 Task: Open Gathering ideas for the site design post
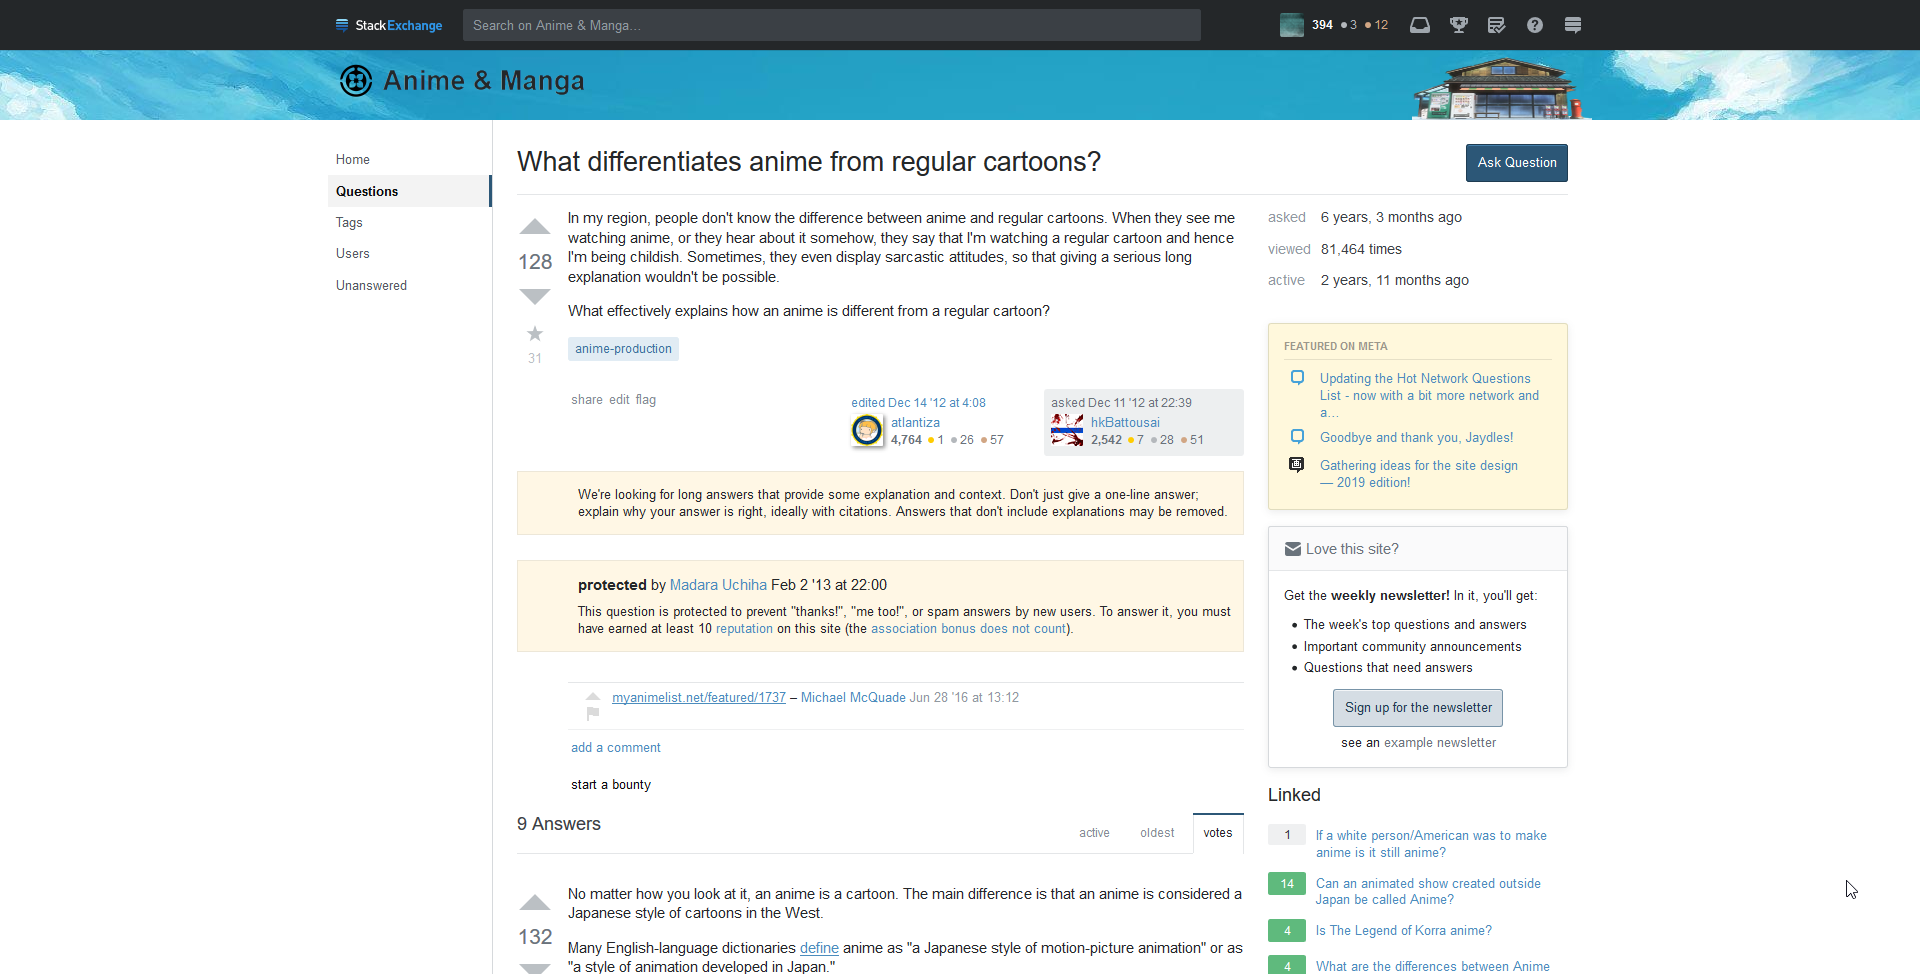(1419, 474)
